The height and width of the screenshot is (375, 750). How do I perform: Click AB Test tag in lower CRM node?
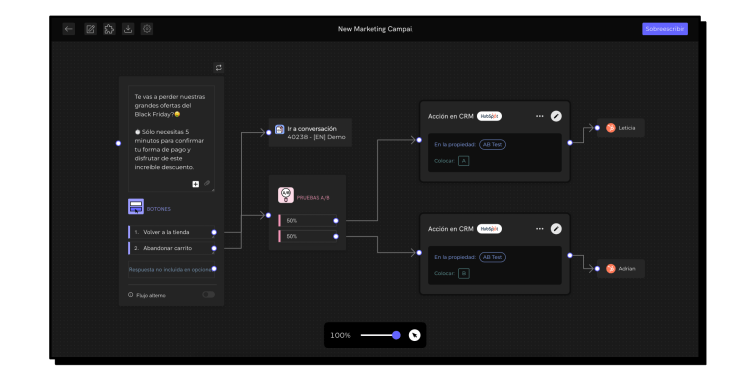492,257
